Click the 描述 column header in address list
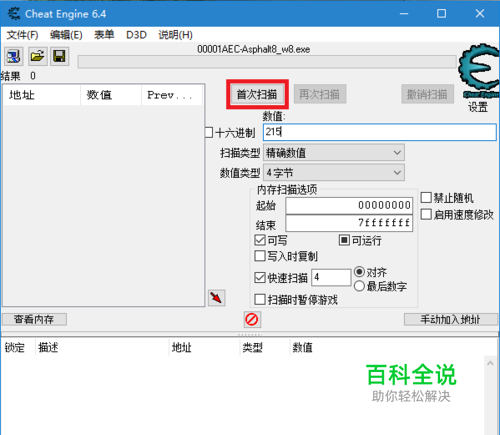 [x=102, y=348]
